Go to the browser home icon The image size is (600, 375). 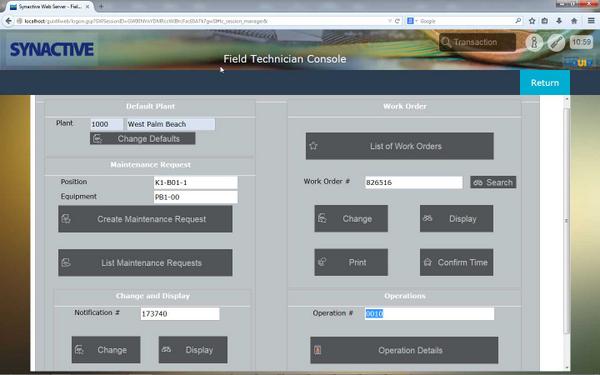[x=574, y=21]
